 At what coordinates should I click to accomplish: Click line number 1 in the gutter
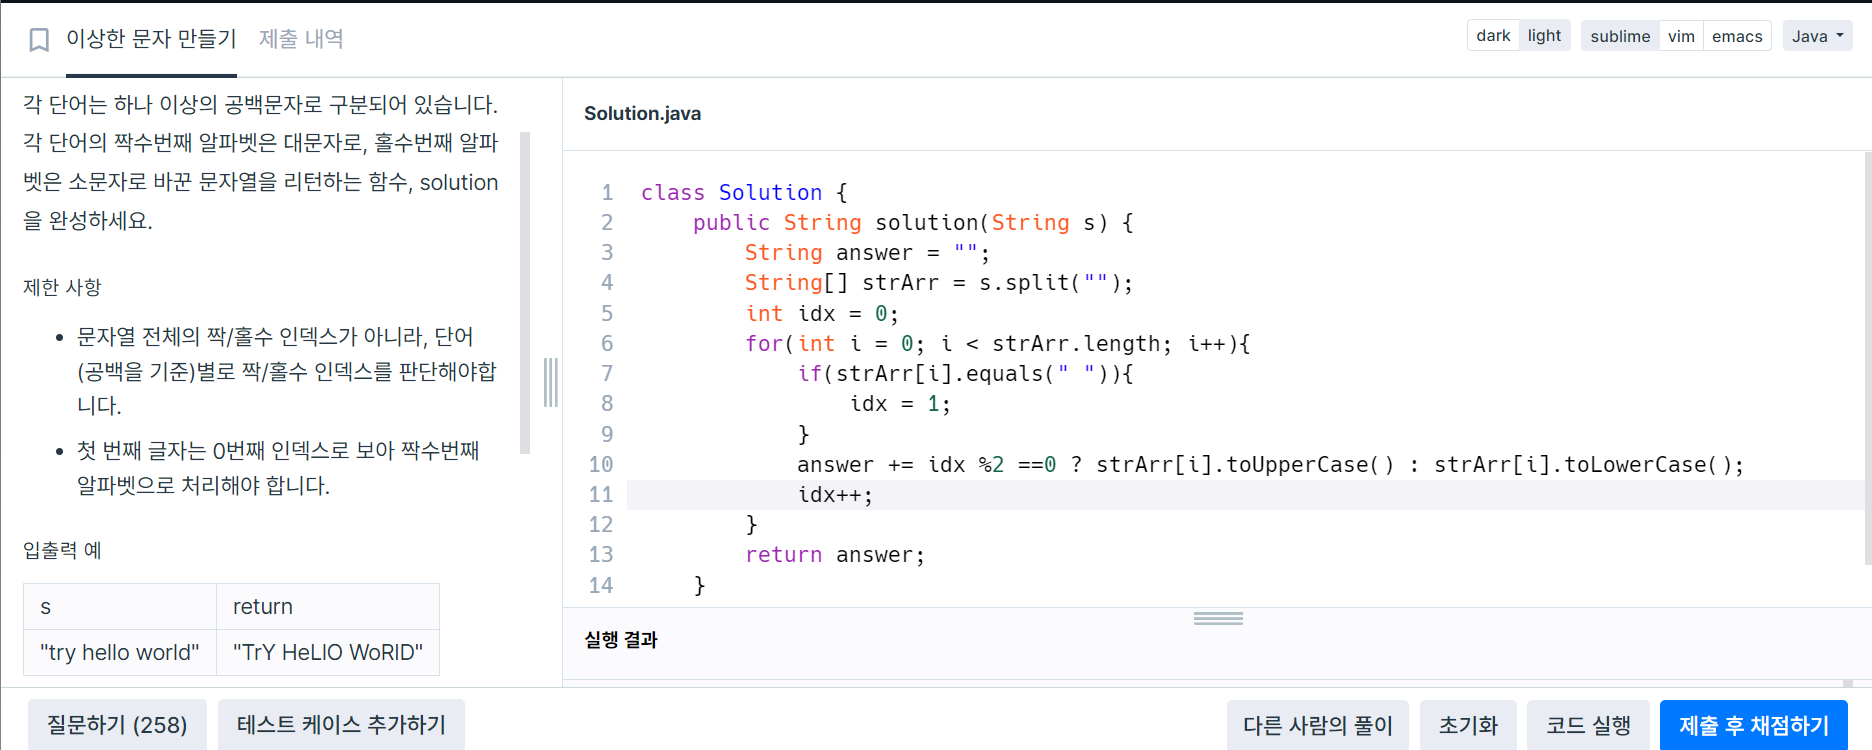click(606, 193)
